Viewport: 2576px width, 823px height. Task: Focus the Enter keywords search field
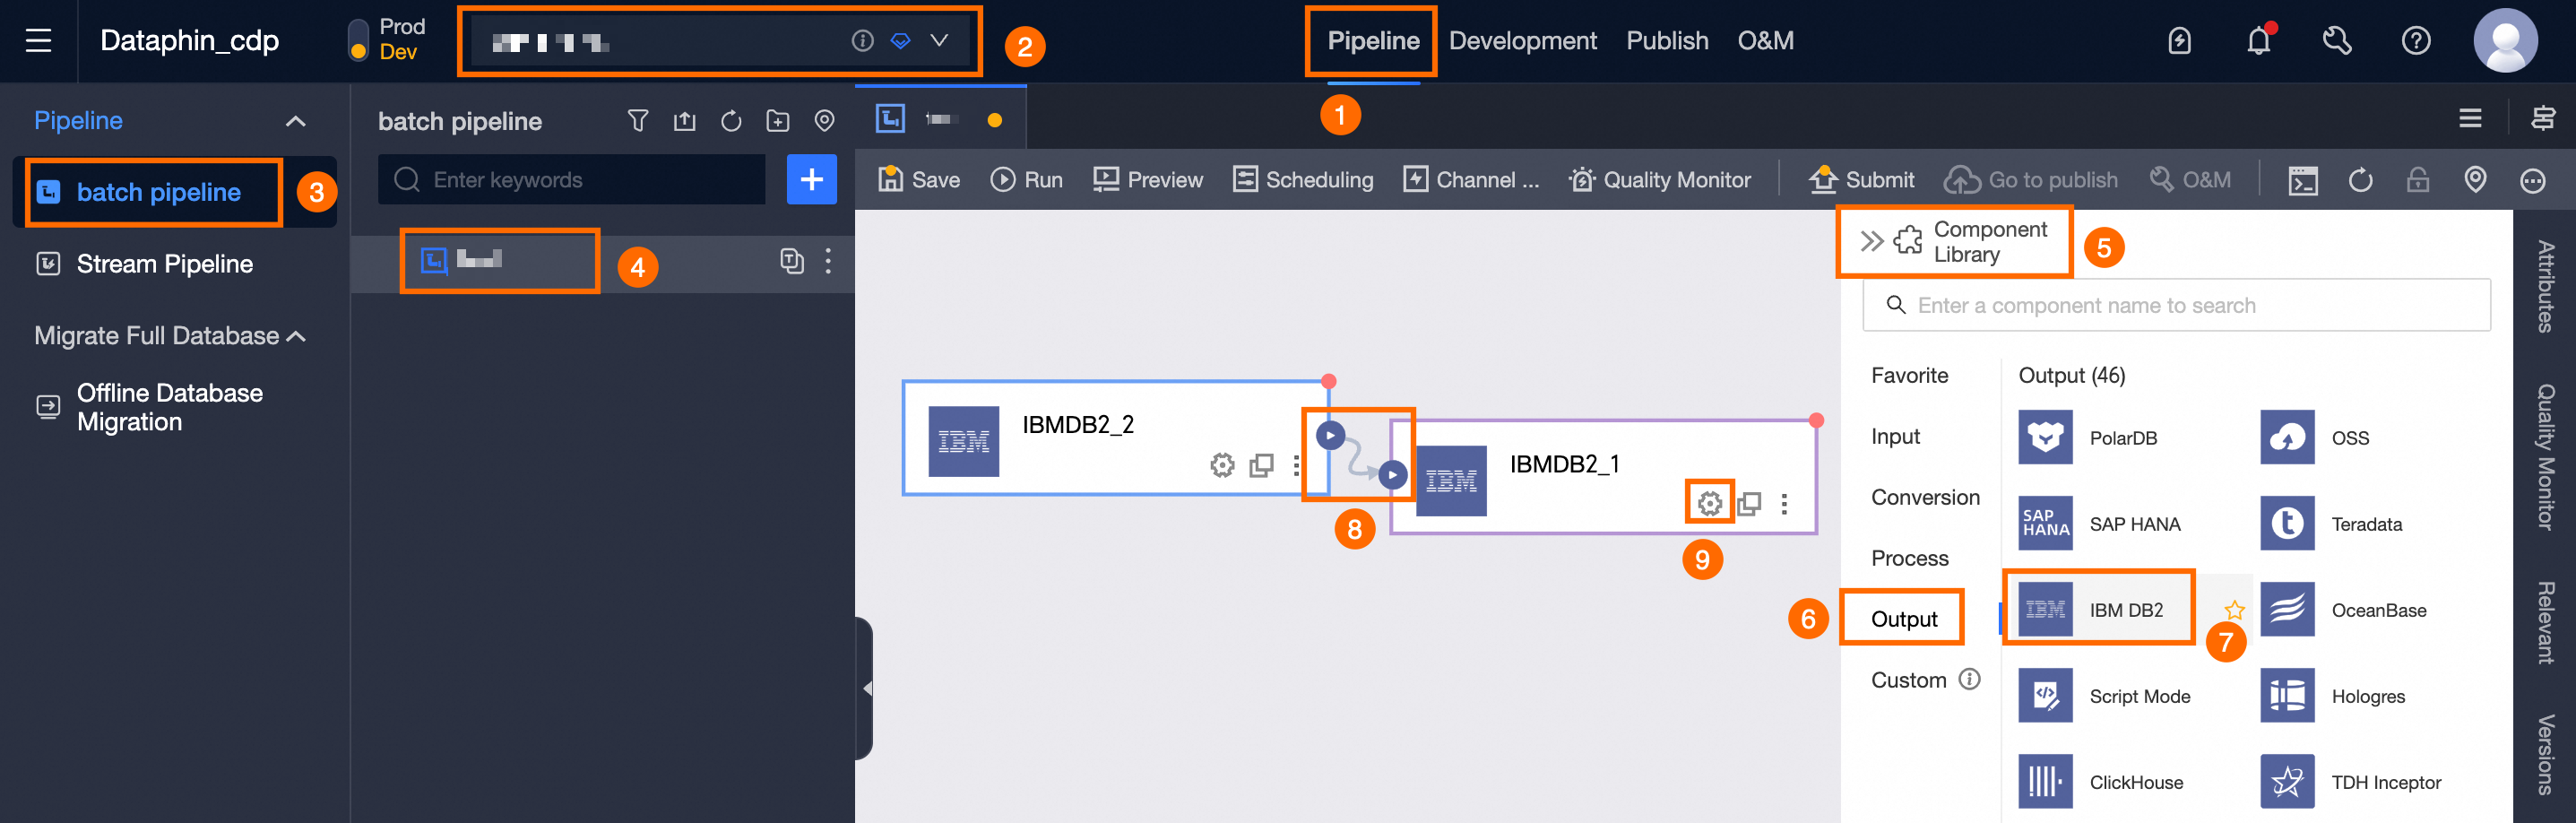pos(572,180)
